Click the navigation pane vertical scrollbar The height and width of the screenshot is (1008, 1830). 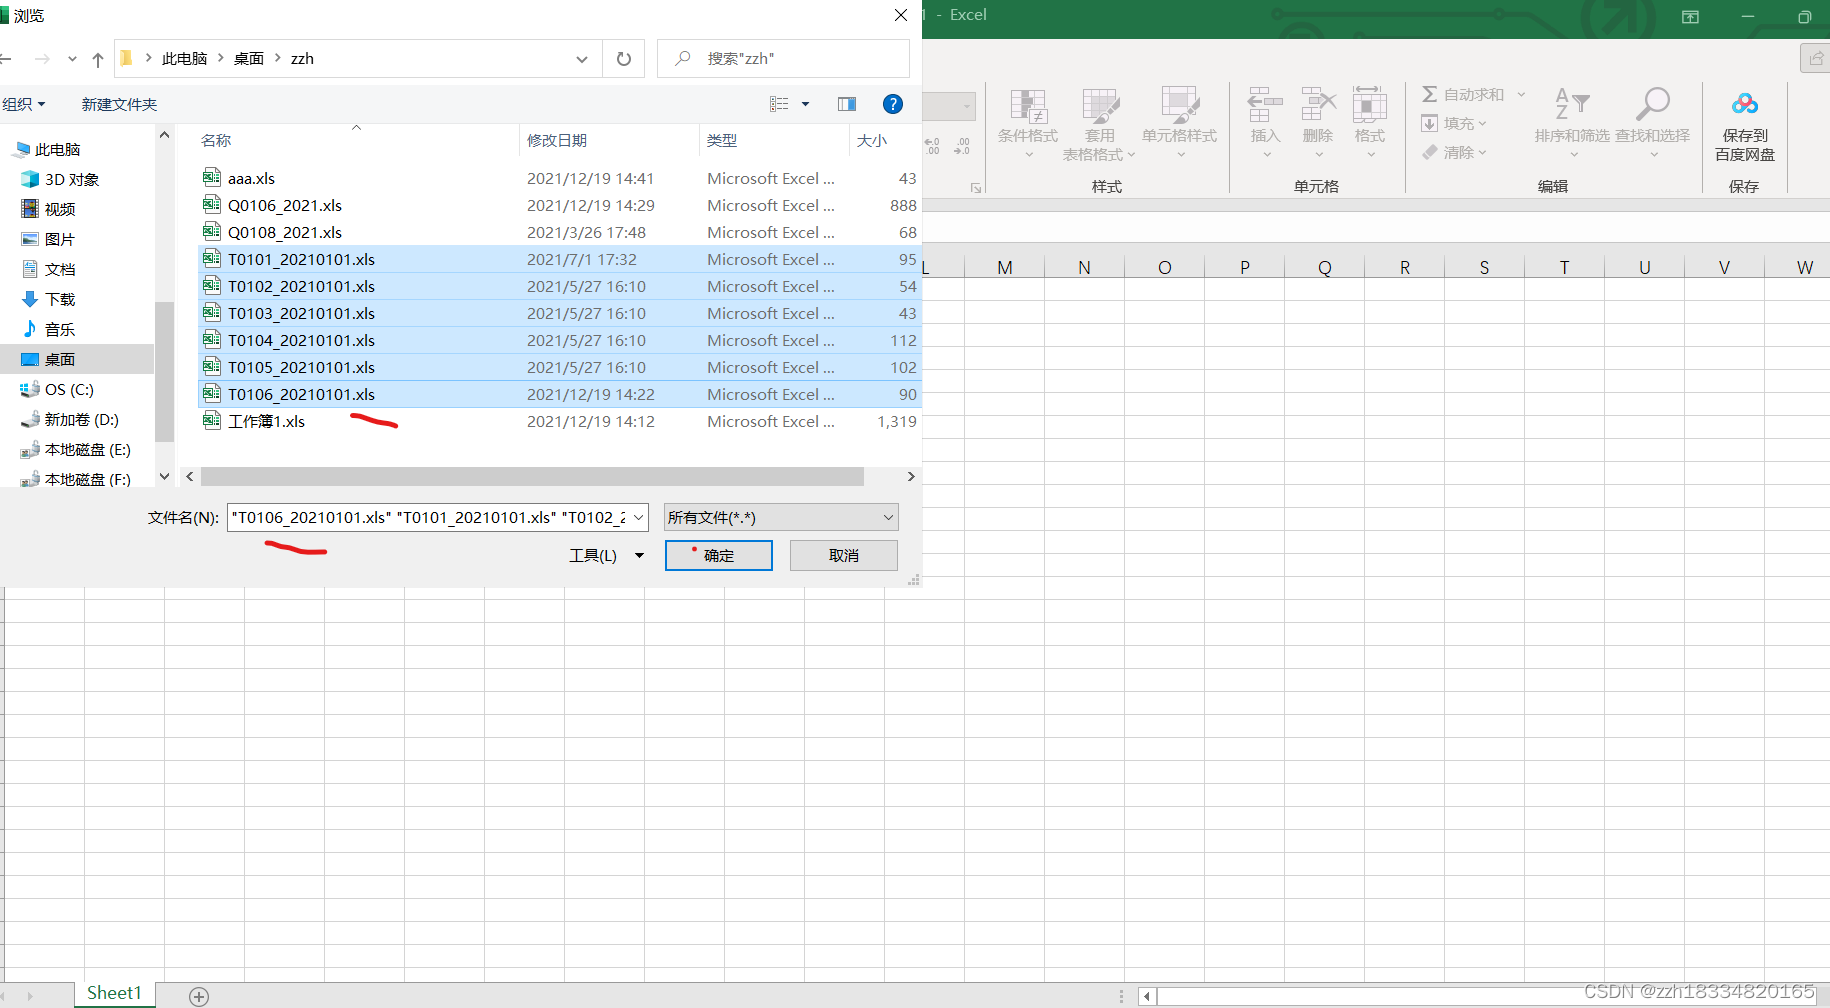coord(164,372)
